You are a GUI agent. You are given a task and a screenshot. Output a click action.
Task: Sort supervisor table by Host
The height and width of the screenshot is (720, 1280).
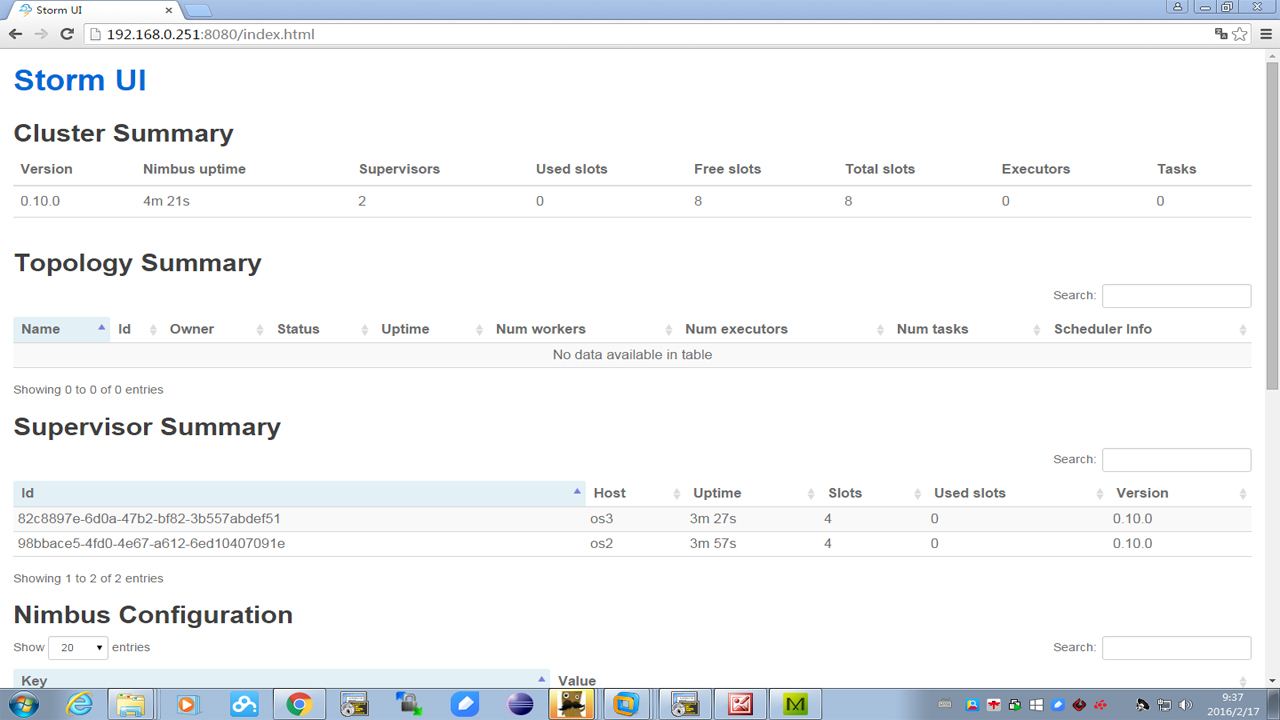click(633, 493)
